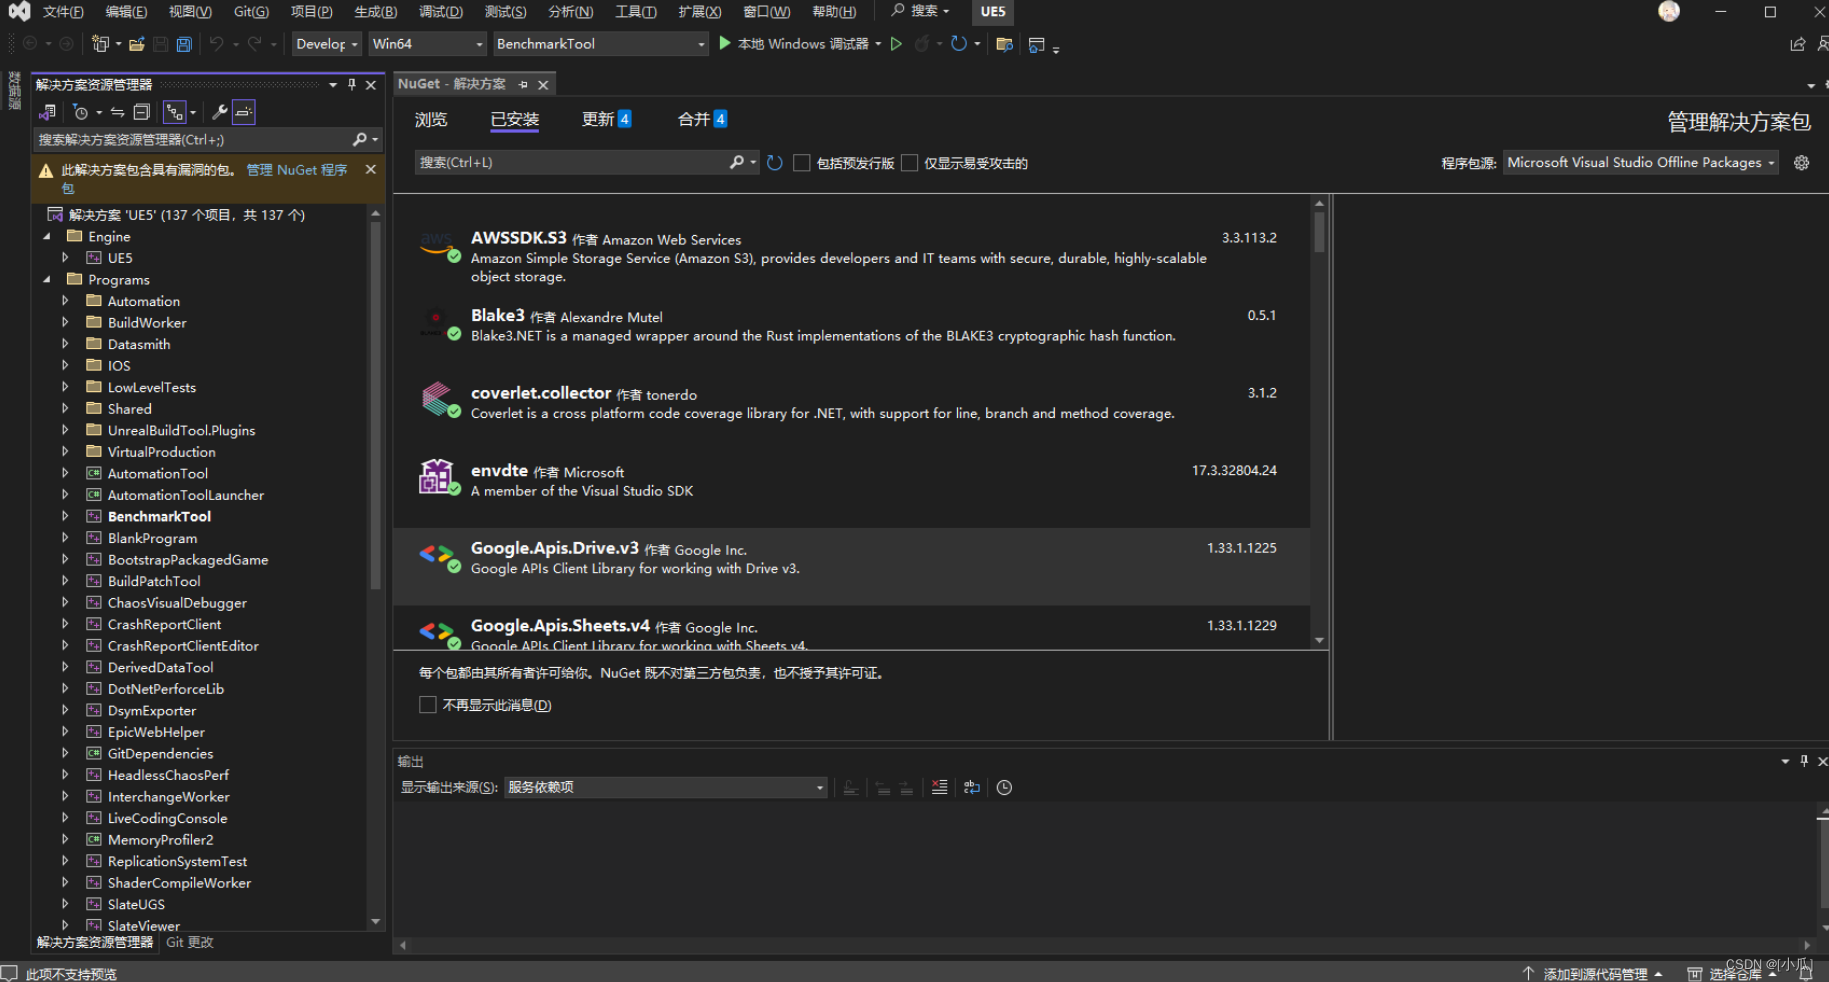Switch to the Updates NuGet tab
The width and height of the screenshot is (1829, 982).
606,119
